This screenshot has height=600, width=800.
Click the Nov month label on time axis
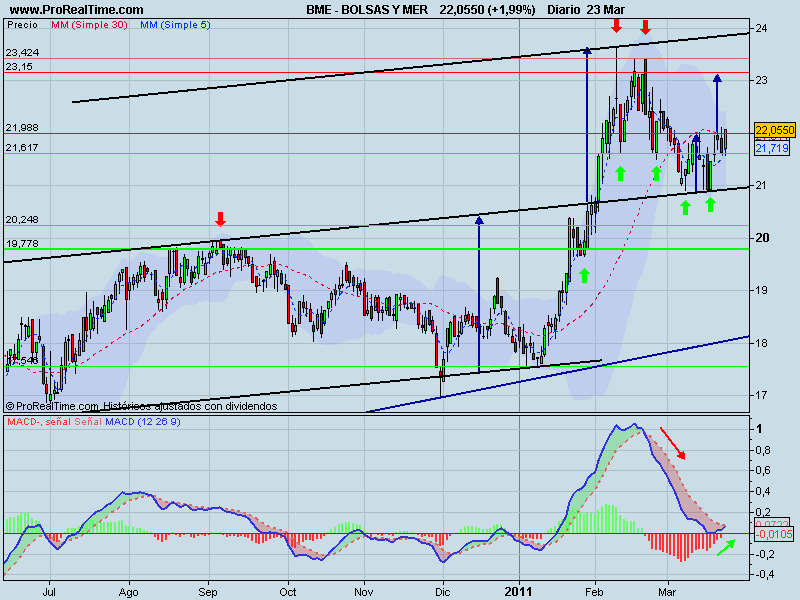(364, 592)
